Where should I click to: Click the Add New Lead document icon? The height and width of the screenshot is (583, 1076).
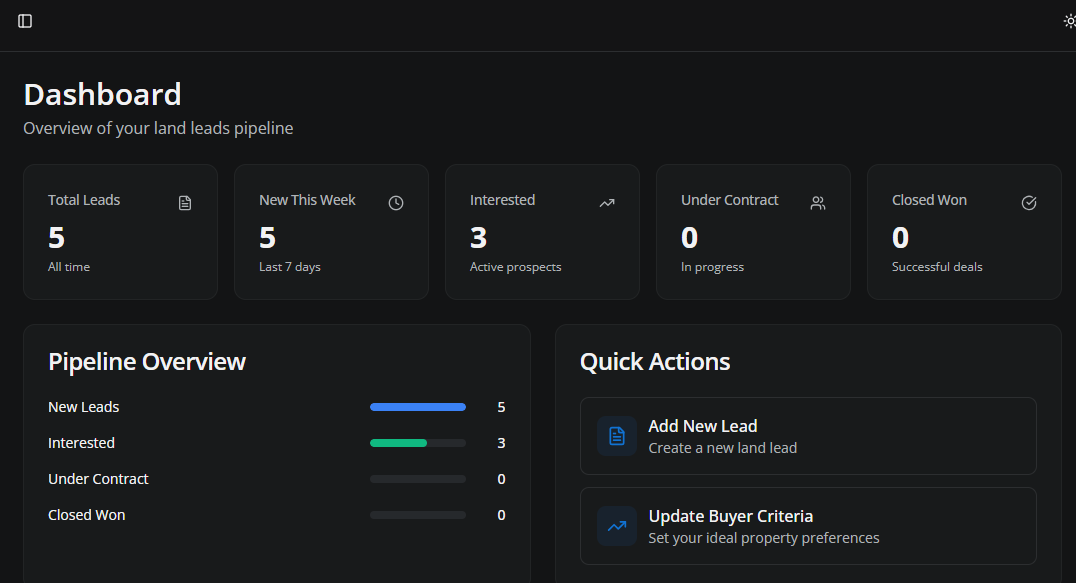(x=617, y=435)
